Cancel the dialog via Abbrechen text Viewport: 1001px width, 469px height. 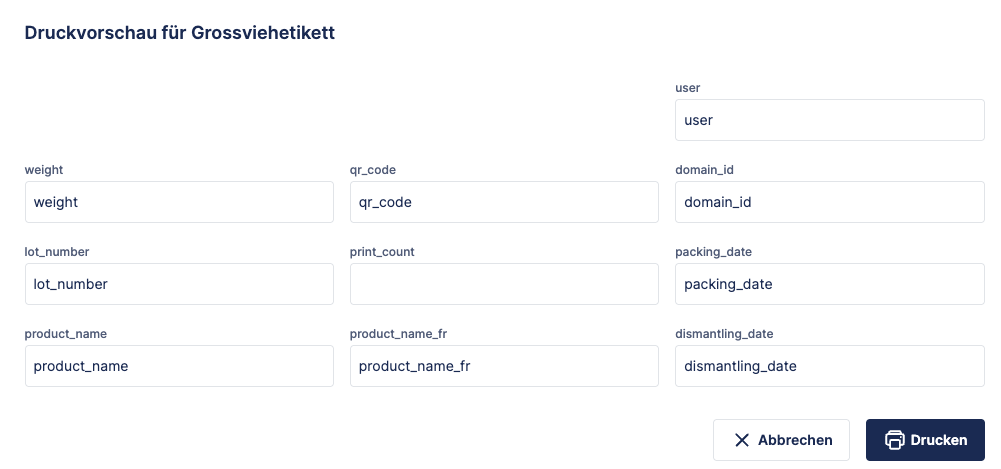795,440
